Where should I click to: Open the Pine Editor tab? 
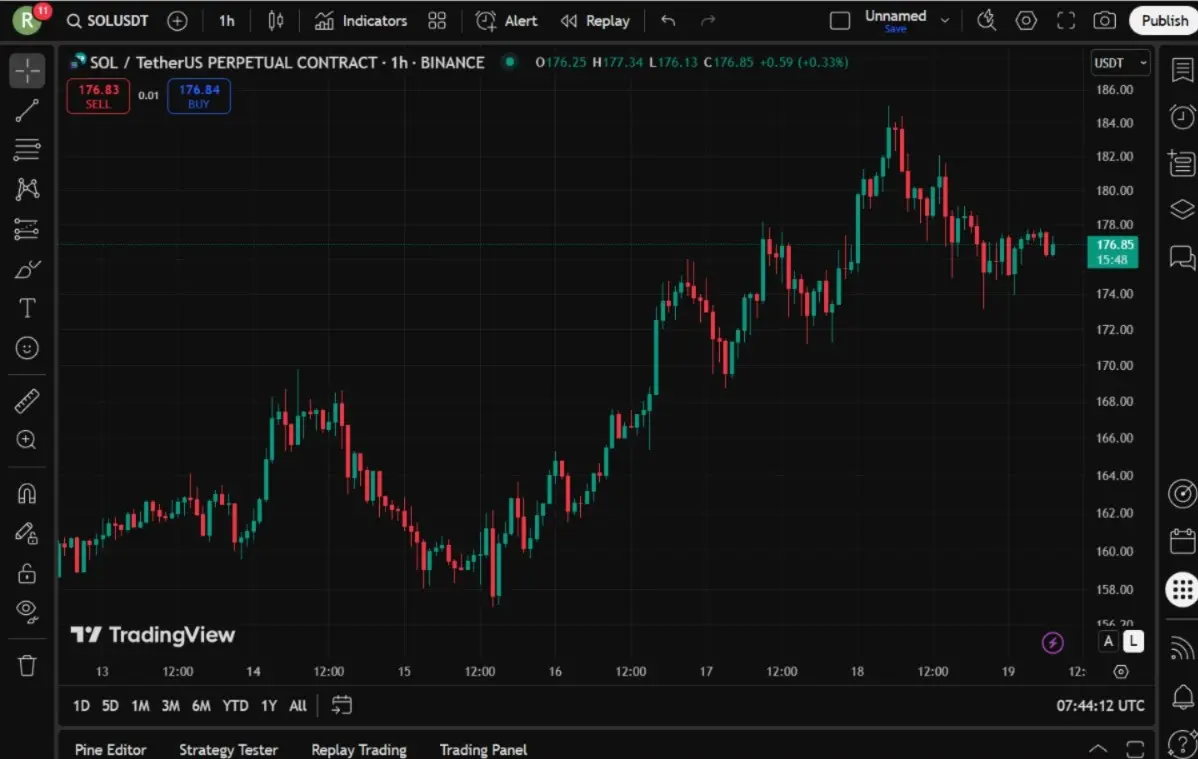tap(110, 749)
